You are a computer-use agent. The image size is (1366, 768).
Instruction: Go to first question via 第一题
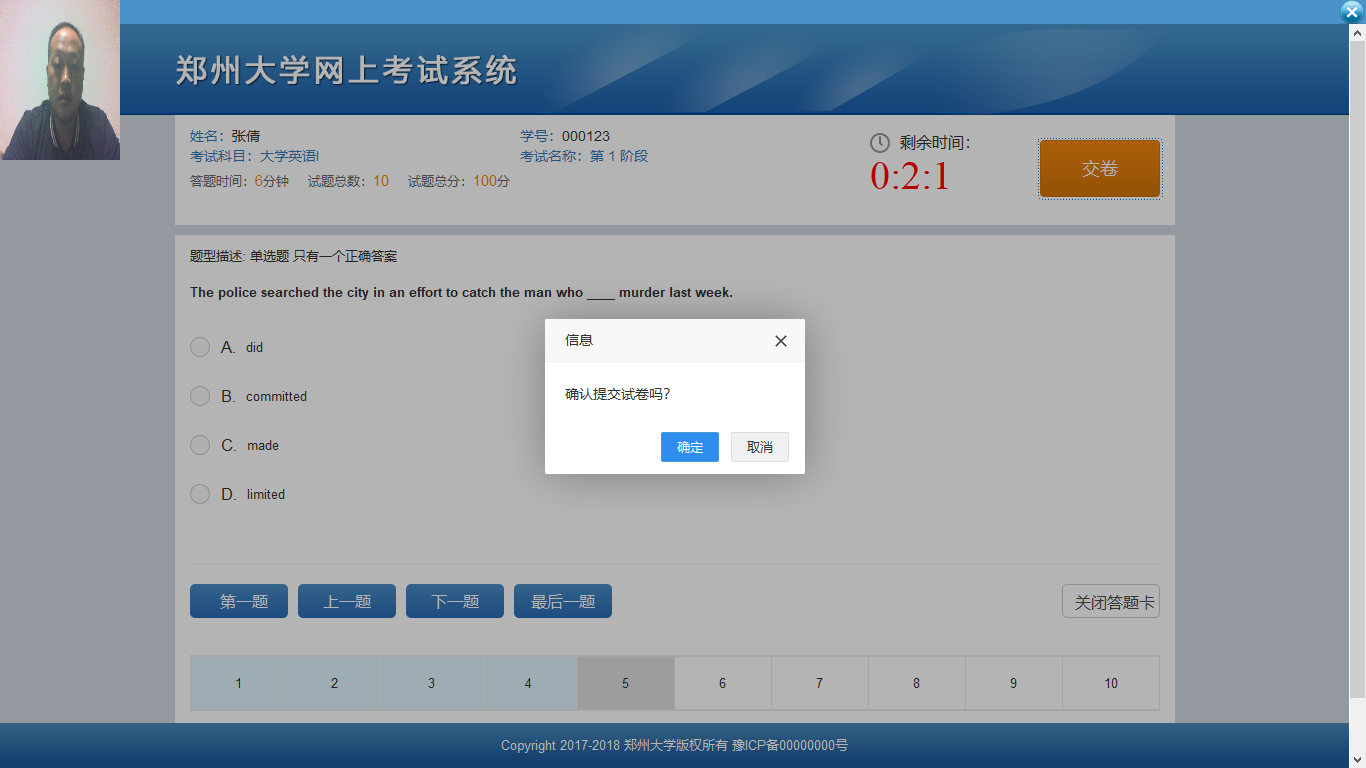[239, 601]
